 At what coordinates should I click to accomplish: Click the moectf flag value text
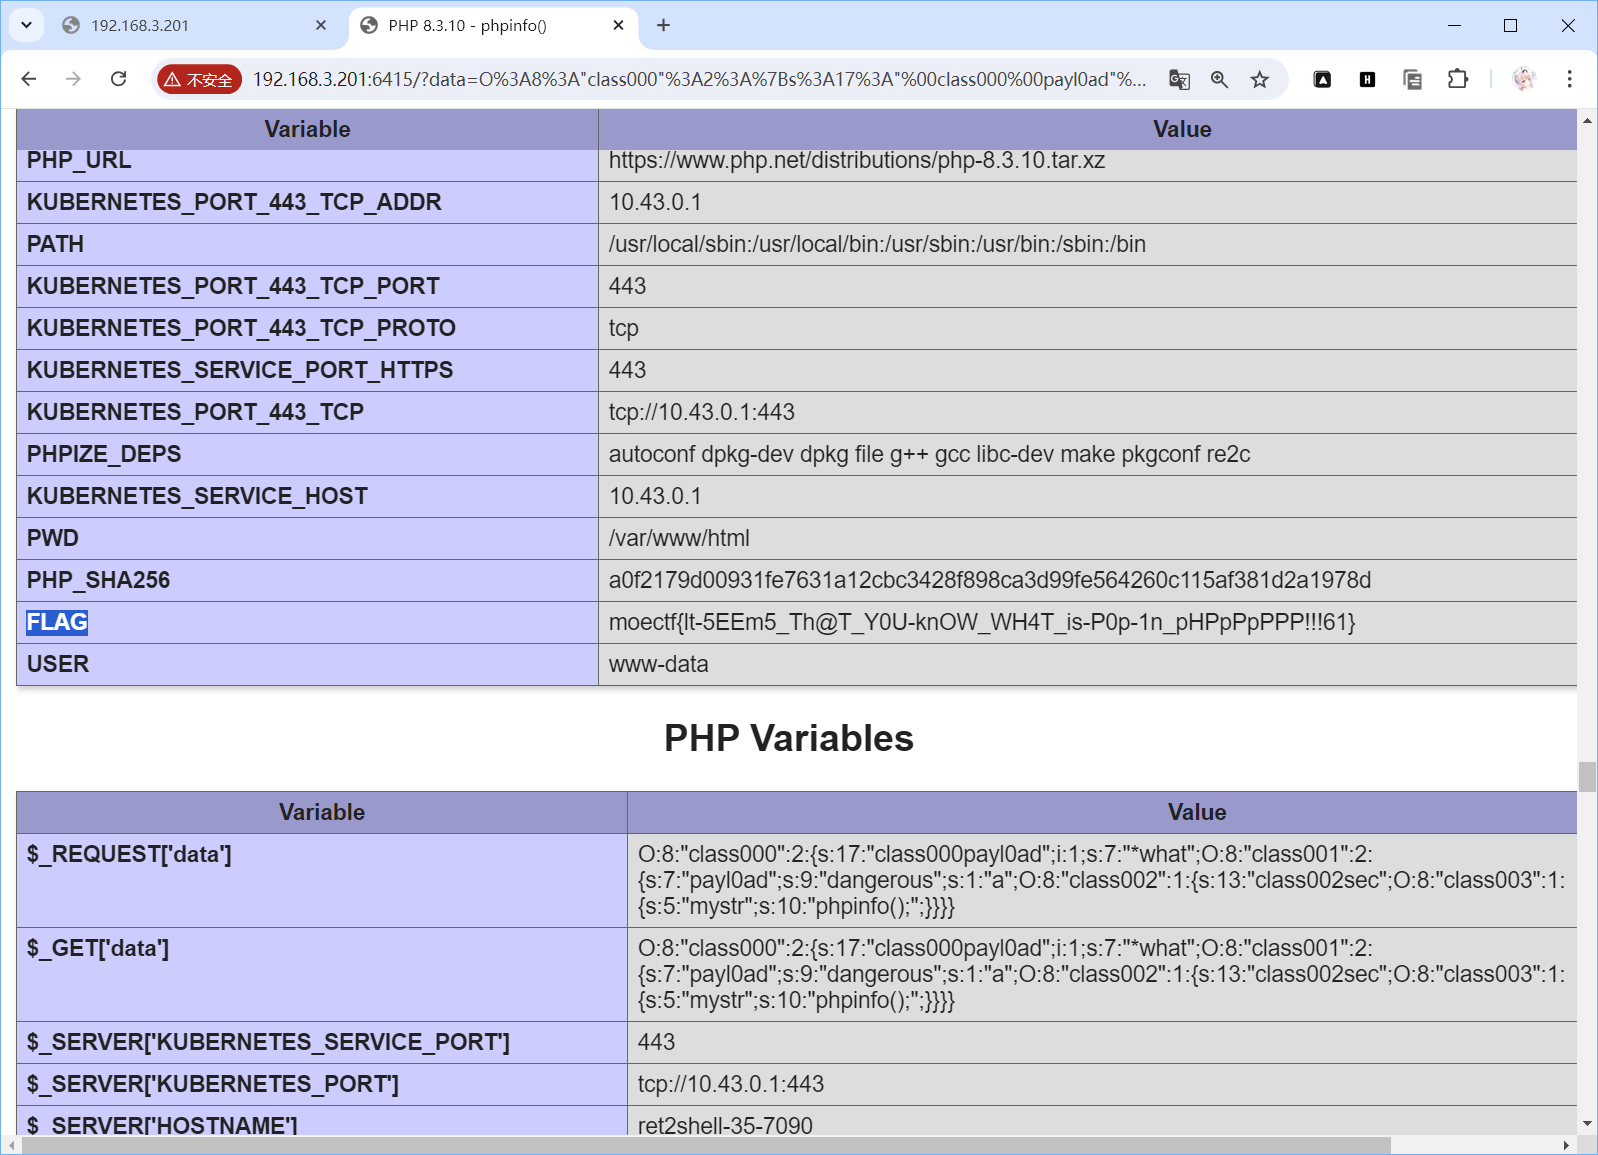(982, 622)
